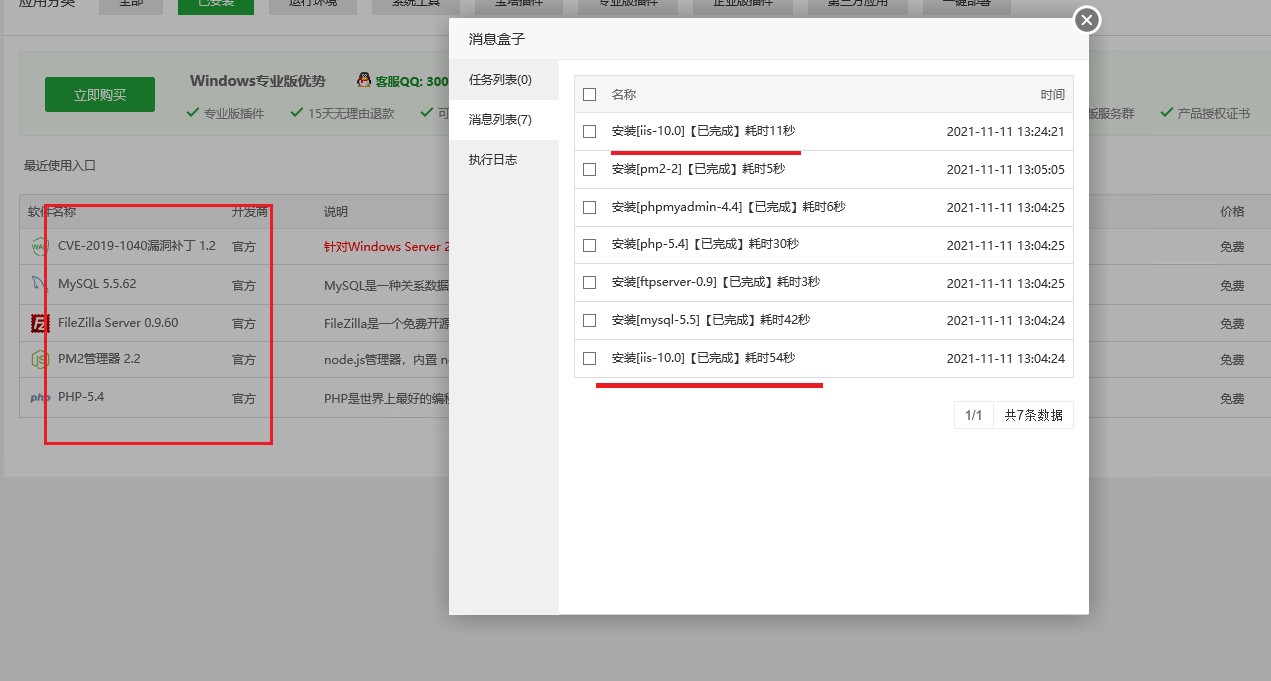Open the FileZilla Server 0.9.60 entry
The image size is (1271, 681).
click(118, 323)
